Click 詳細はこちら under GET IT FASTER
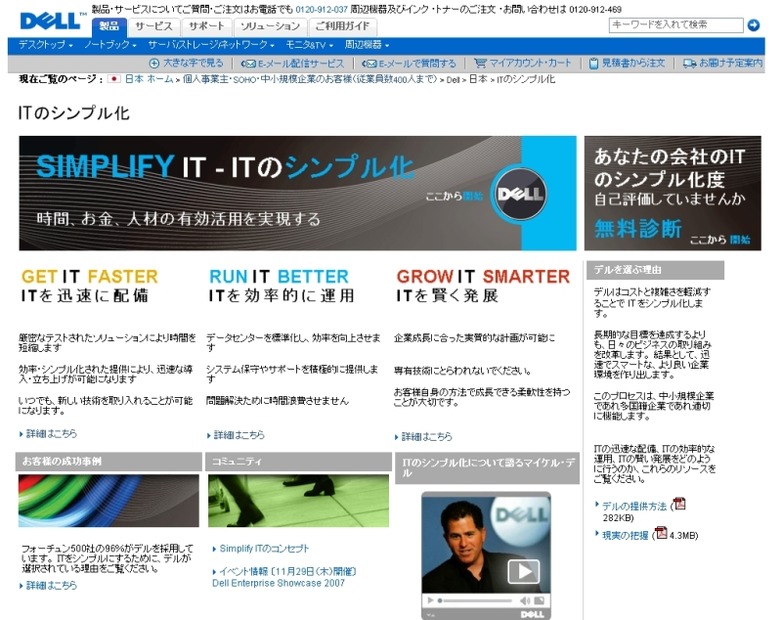 [51, 434]
